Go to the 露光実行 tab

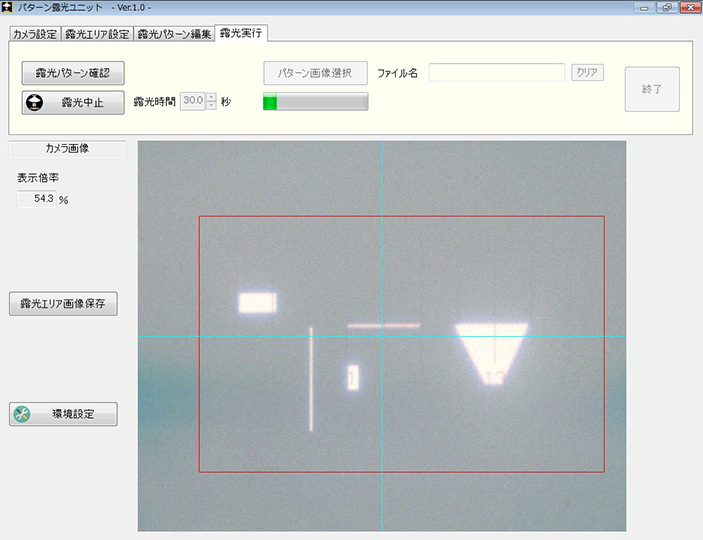pyautogui.click(x=241, y=33)
